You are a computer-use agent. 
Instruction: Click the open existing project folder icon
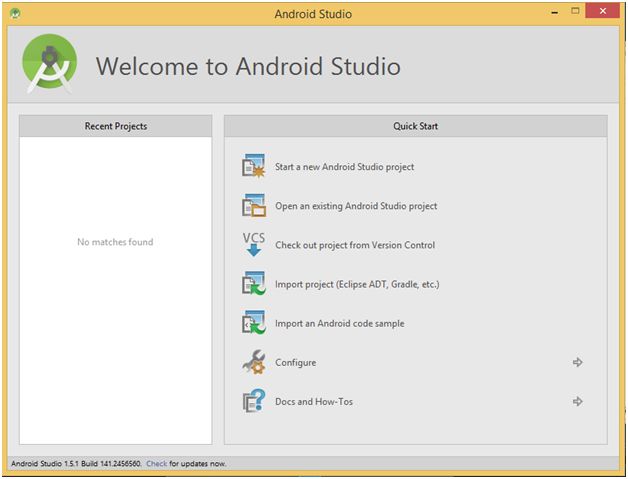tap(254, 205)
